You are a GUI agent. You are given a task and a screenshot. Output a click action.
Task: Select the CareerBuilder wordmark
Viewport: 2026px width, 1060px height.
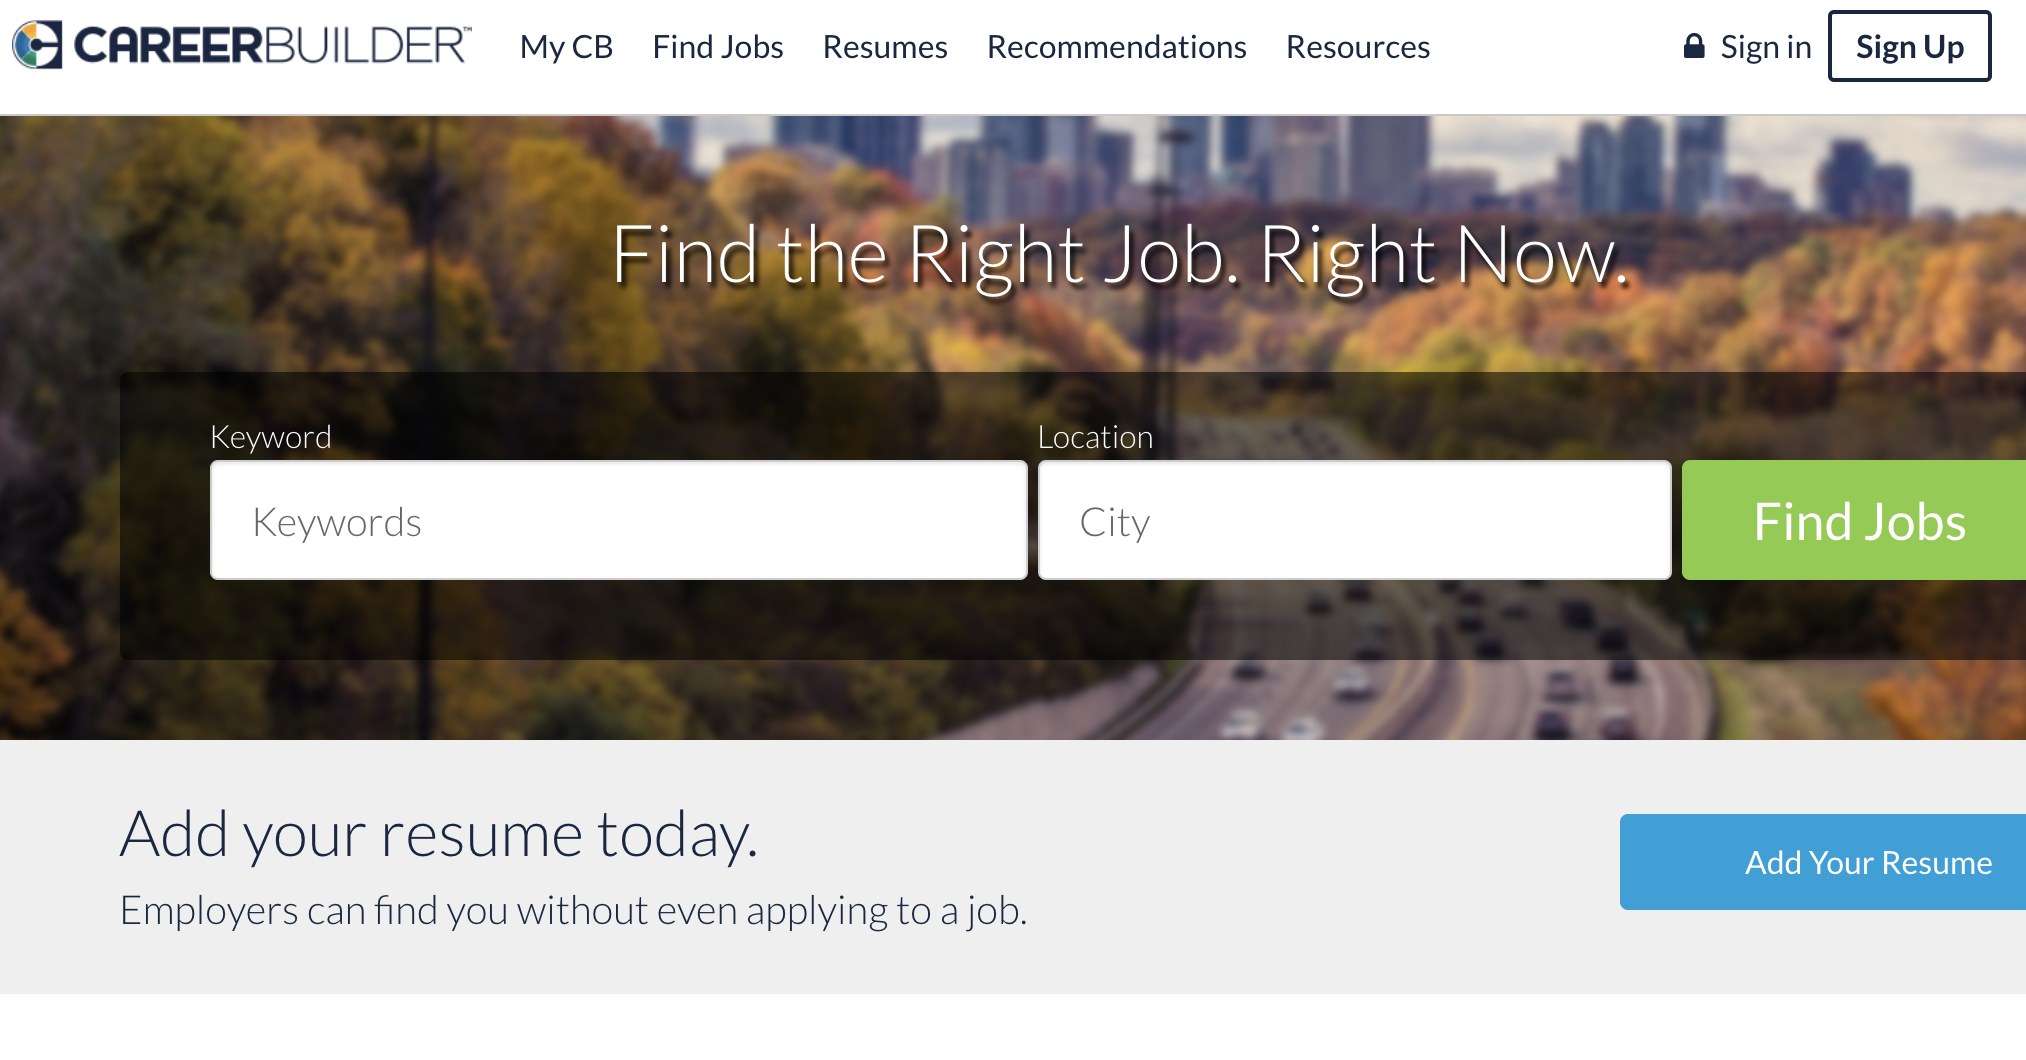270,45
